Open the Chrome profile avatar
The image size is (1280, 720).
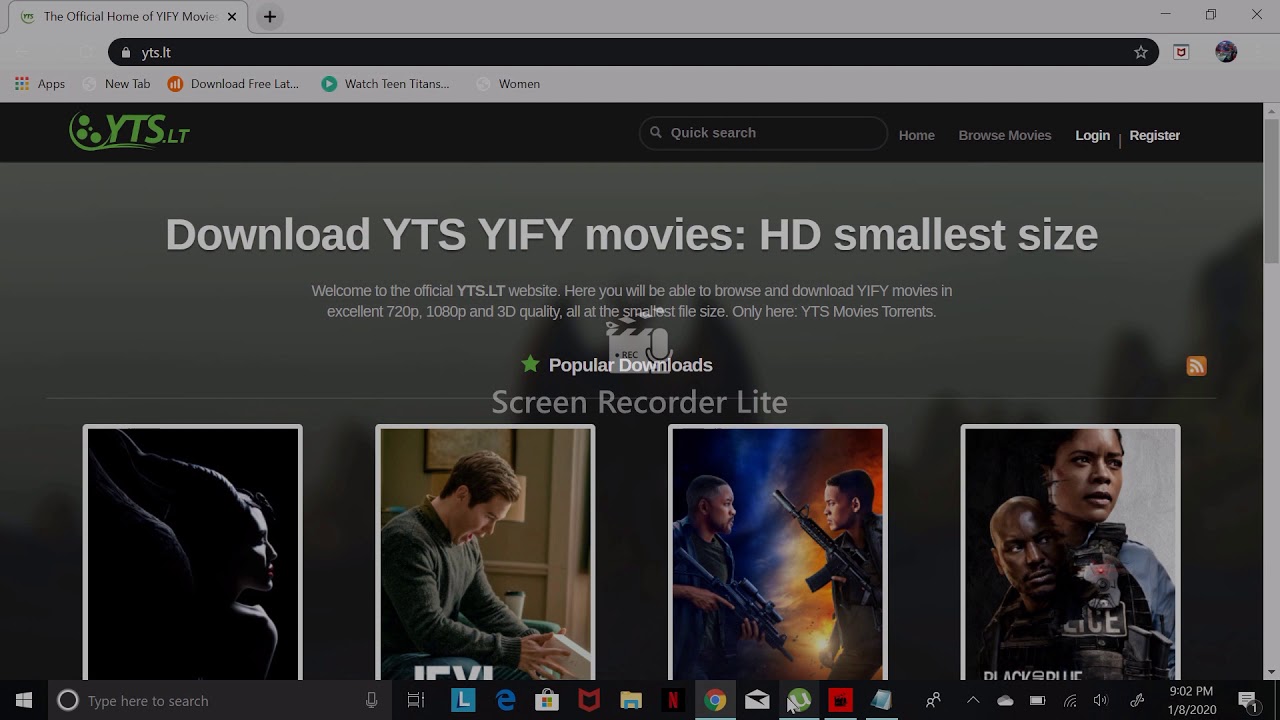point(1226,52)
